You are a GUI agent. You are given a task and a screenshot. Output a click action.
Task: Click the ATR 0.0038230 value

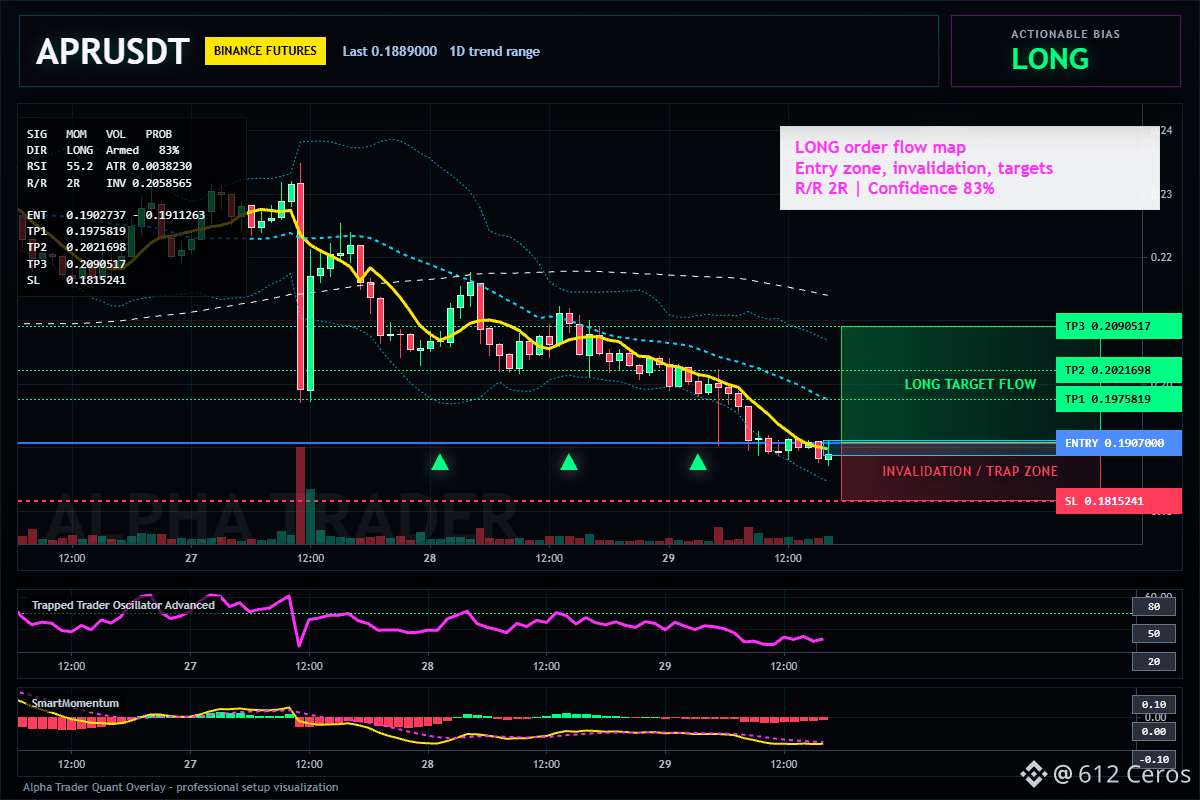pos(149,166)
